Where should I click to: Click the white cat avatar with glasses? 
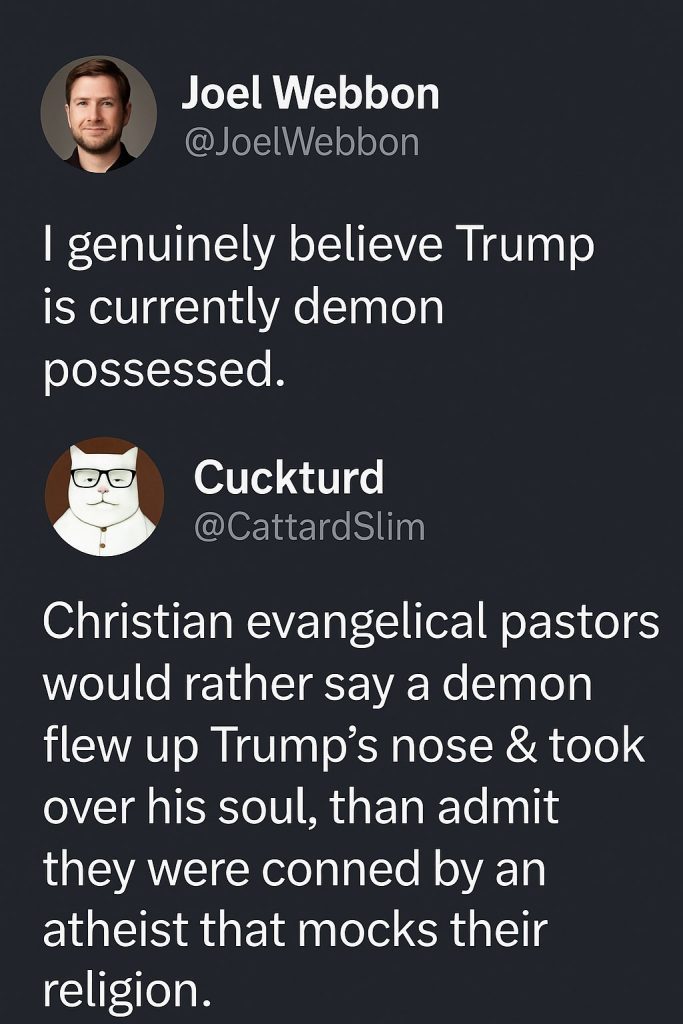click(104, 496)
